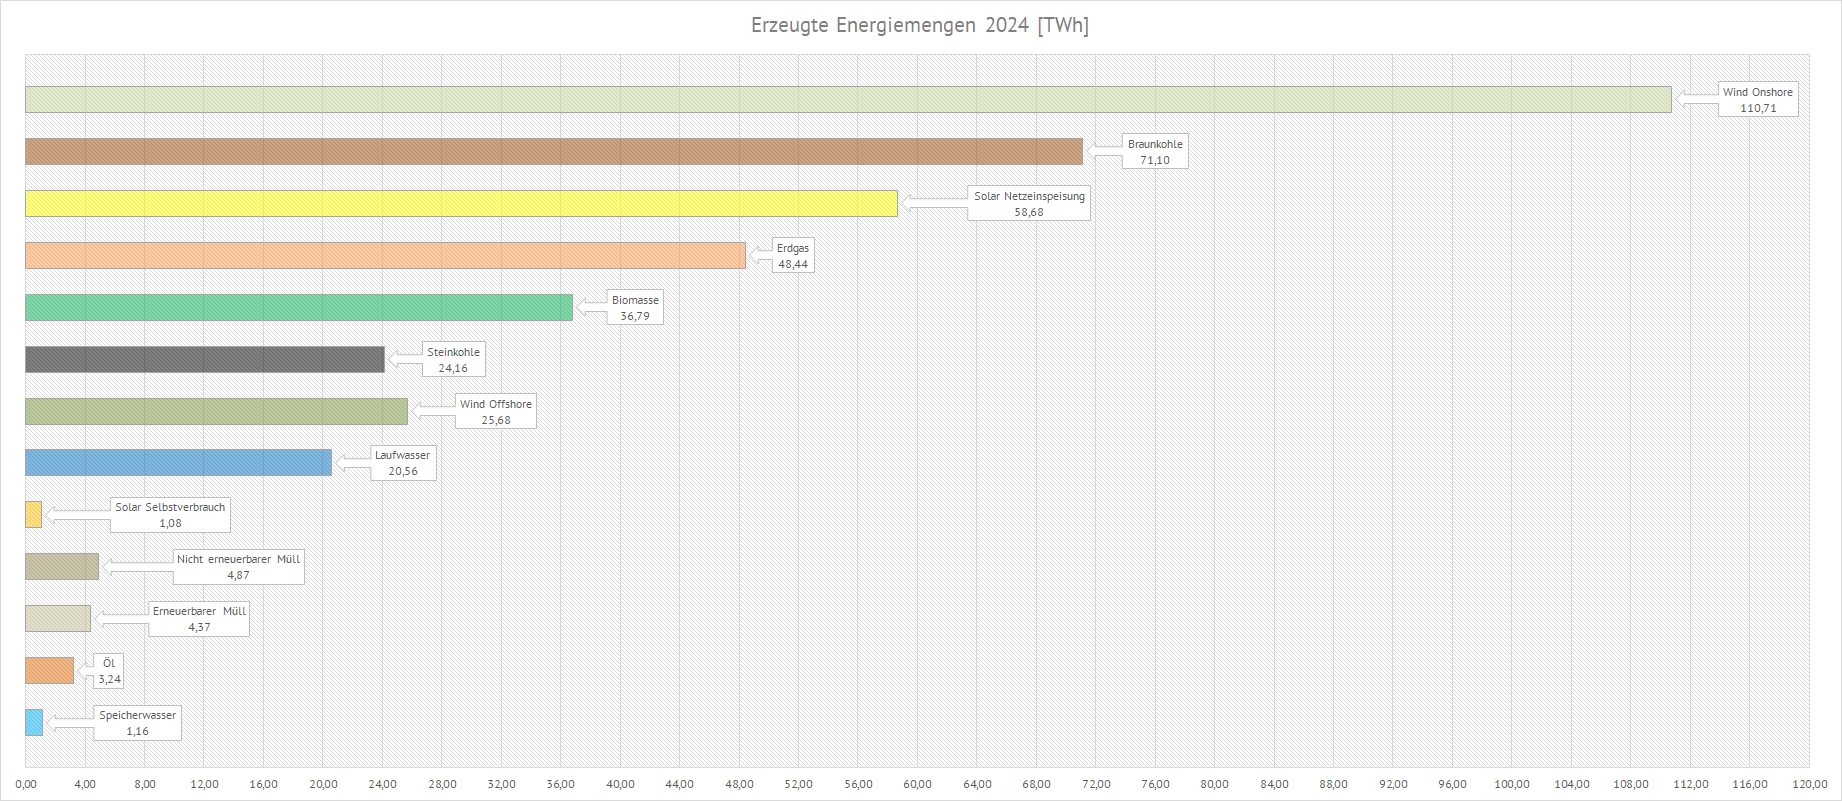
Task: Click the brown Braunkohle bar
Action: [x=553, y=151]
